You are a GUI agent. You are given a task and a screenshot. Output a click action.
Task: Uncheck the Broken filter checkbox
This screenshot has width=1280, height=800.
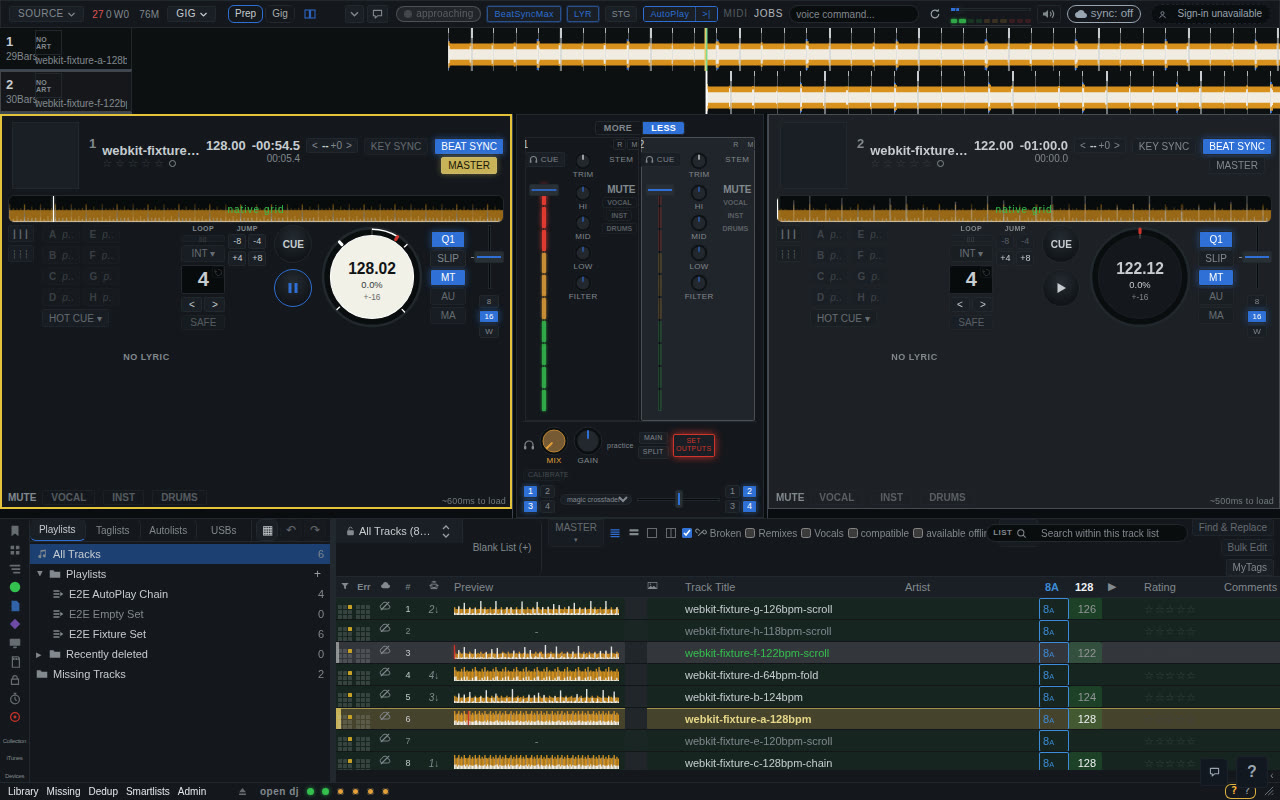(687, 533)
